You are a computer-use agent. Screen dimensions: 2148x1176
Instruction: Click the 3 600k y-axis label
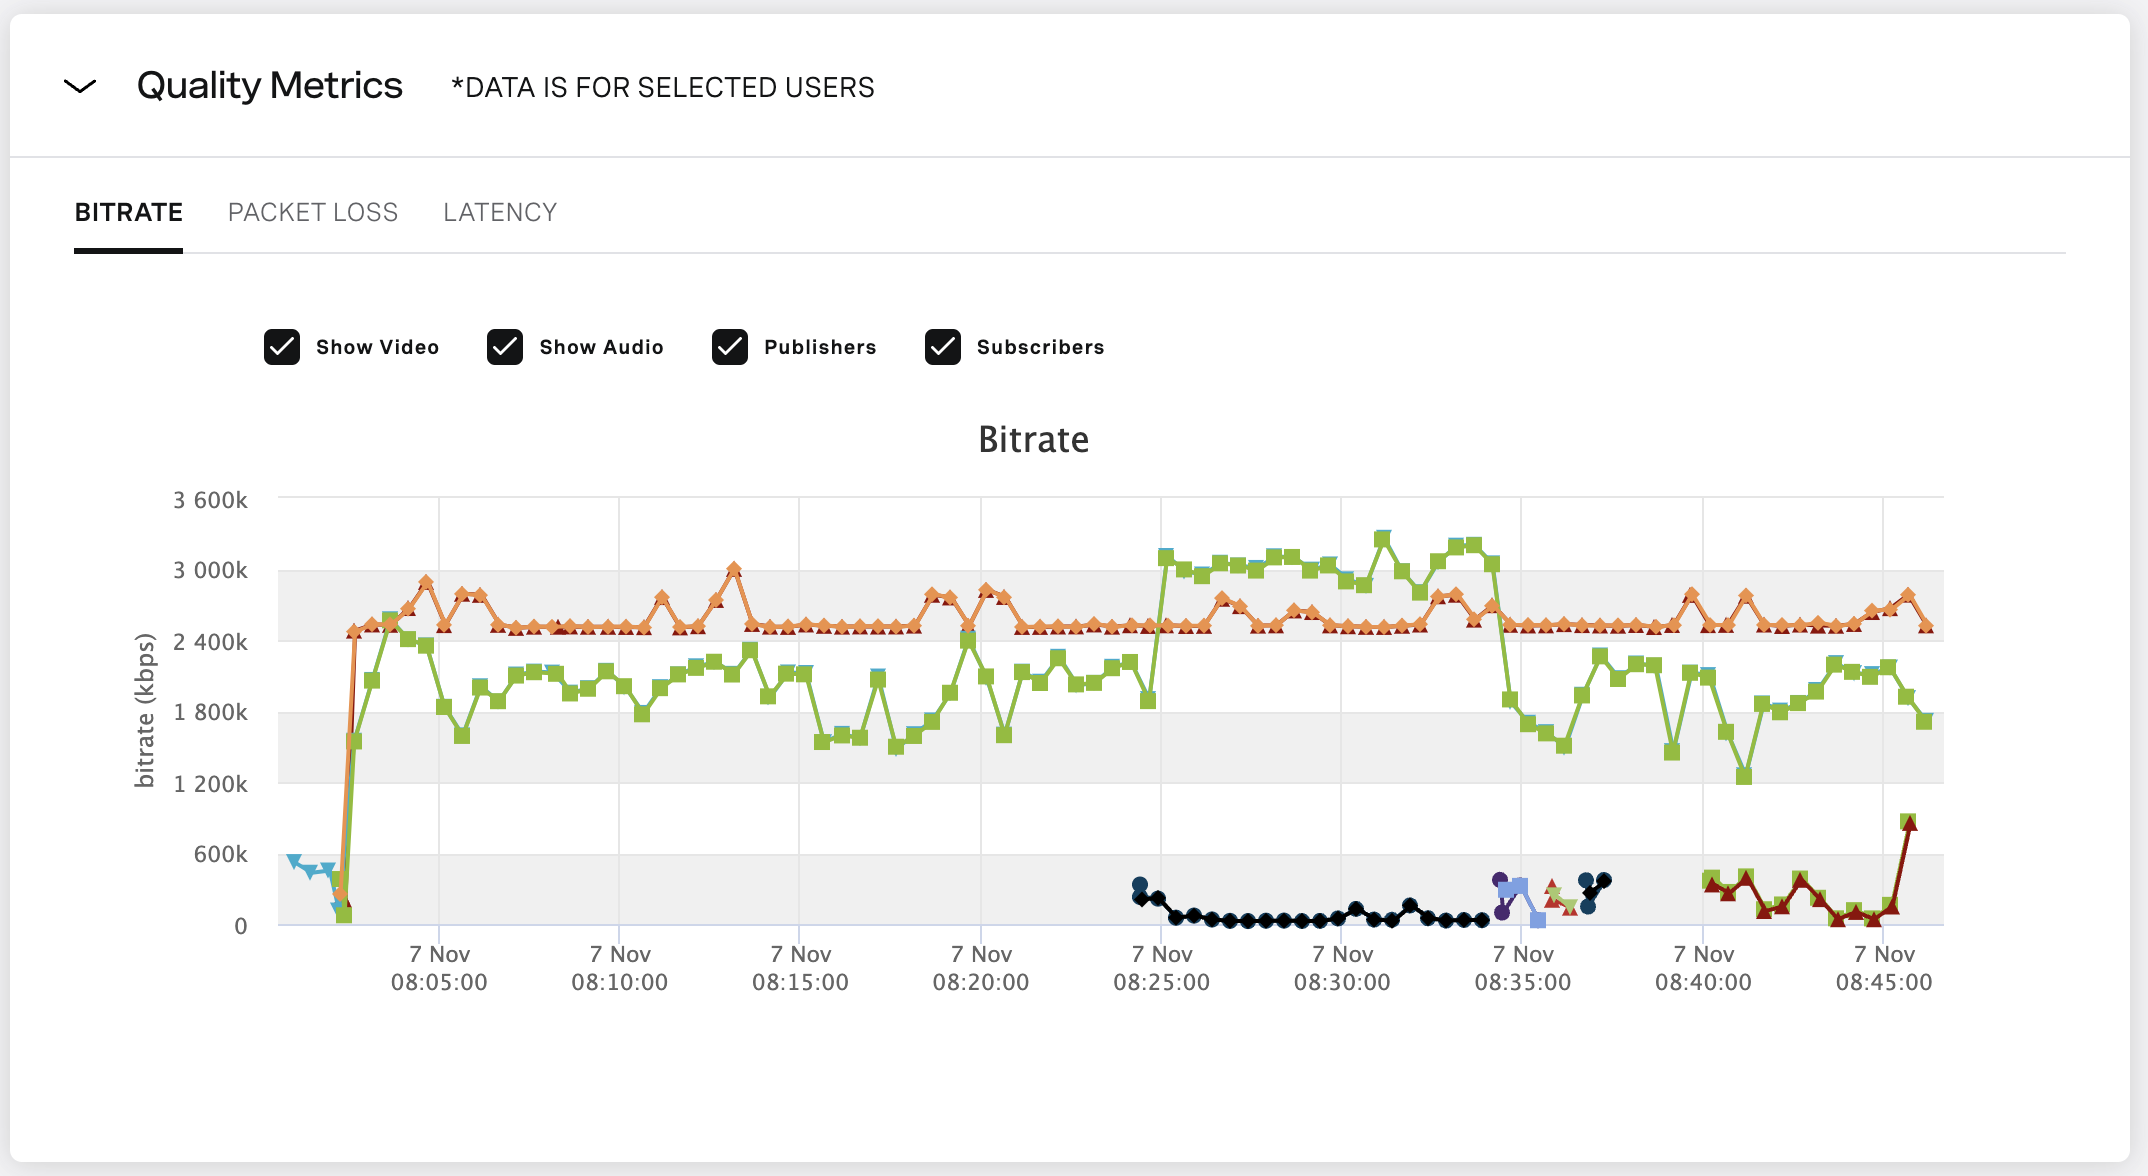tap(211, 501)
